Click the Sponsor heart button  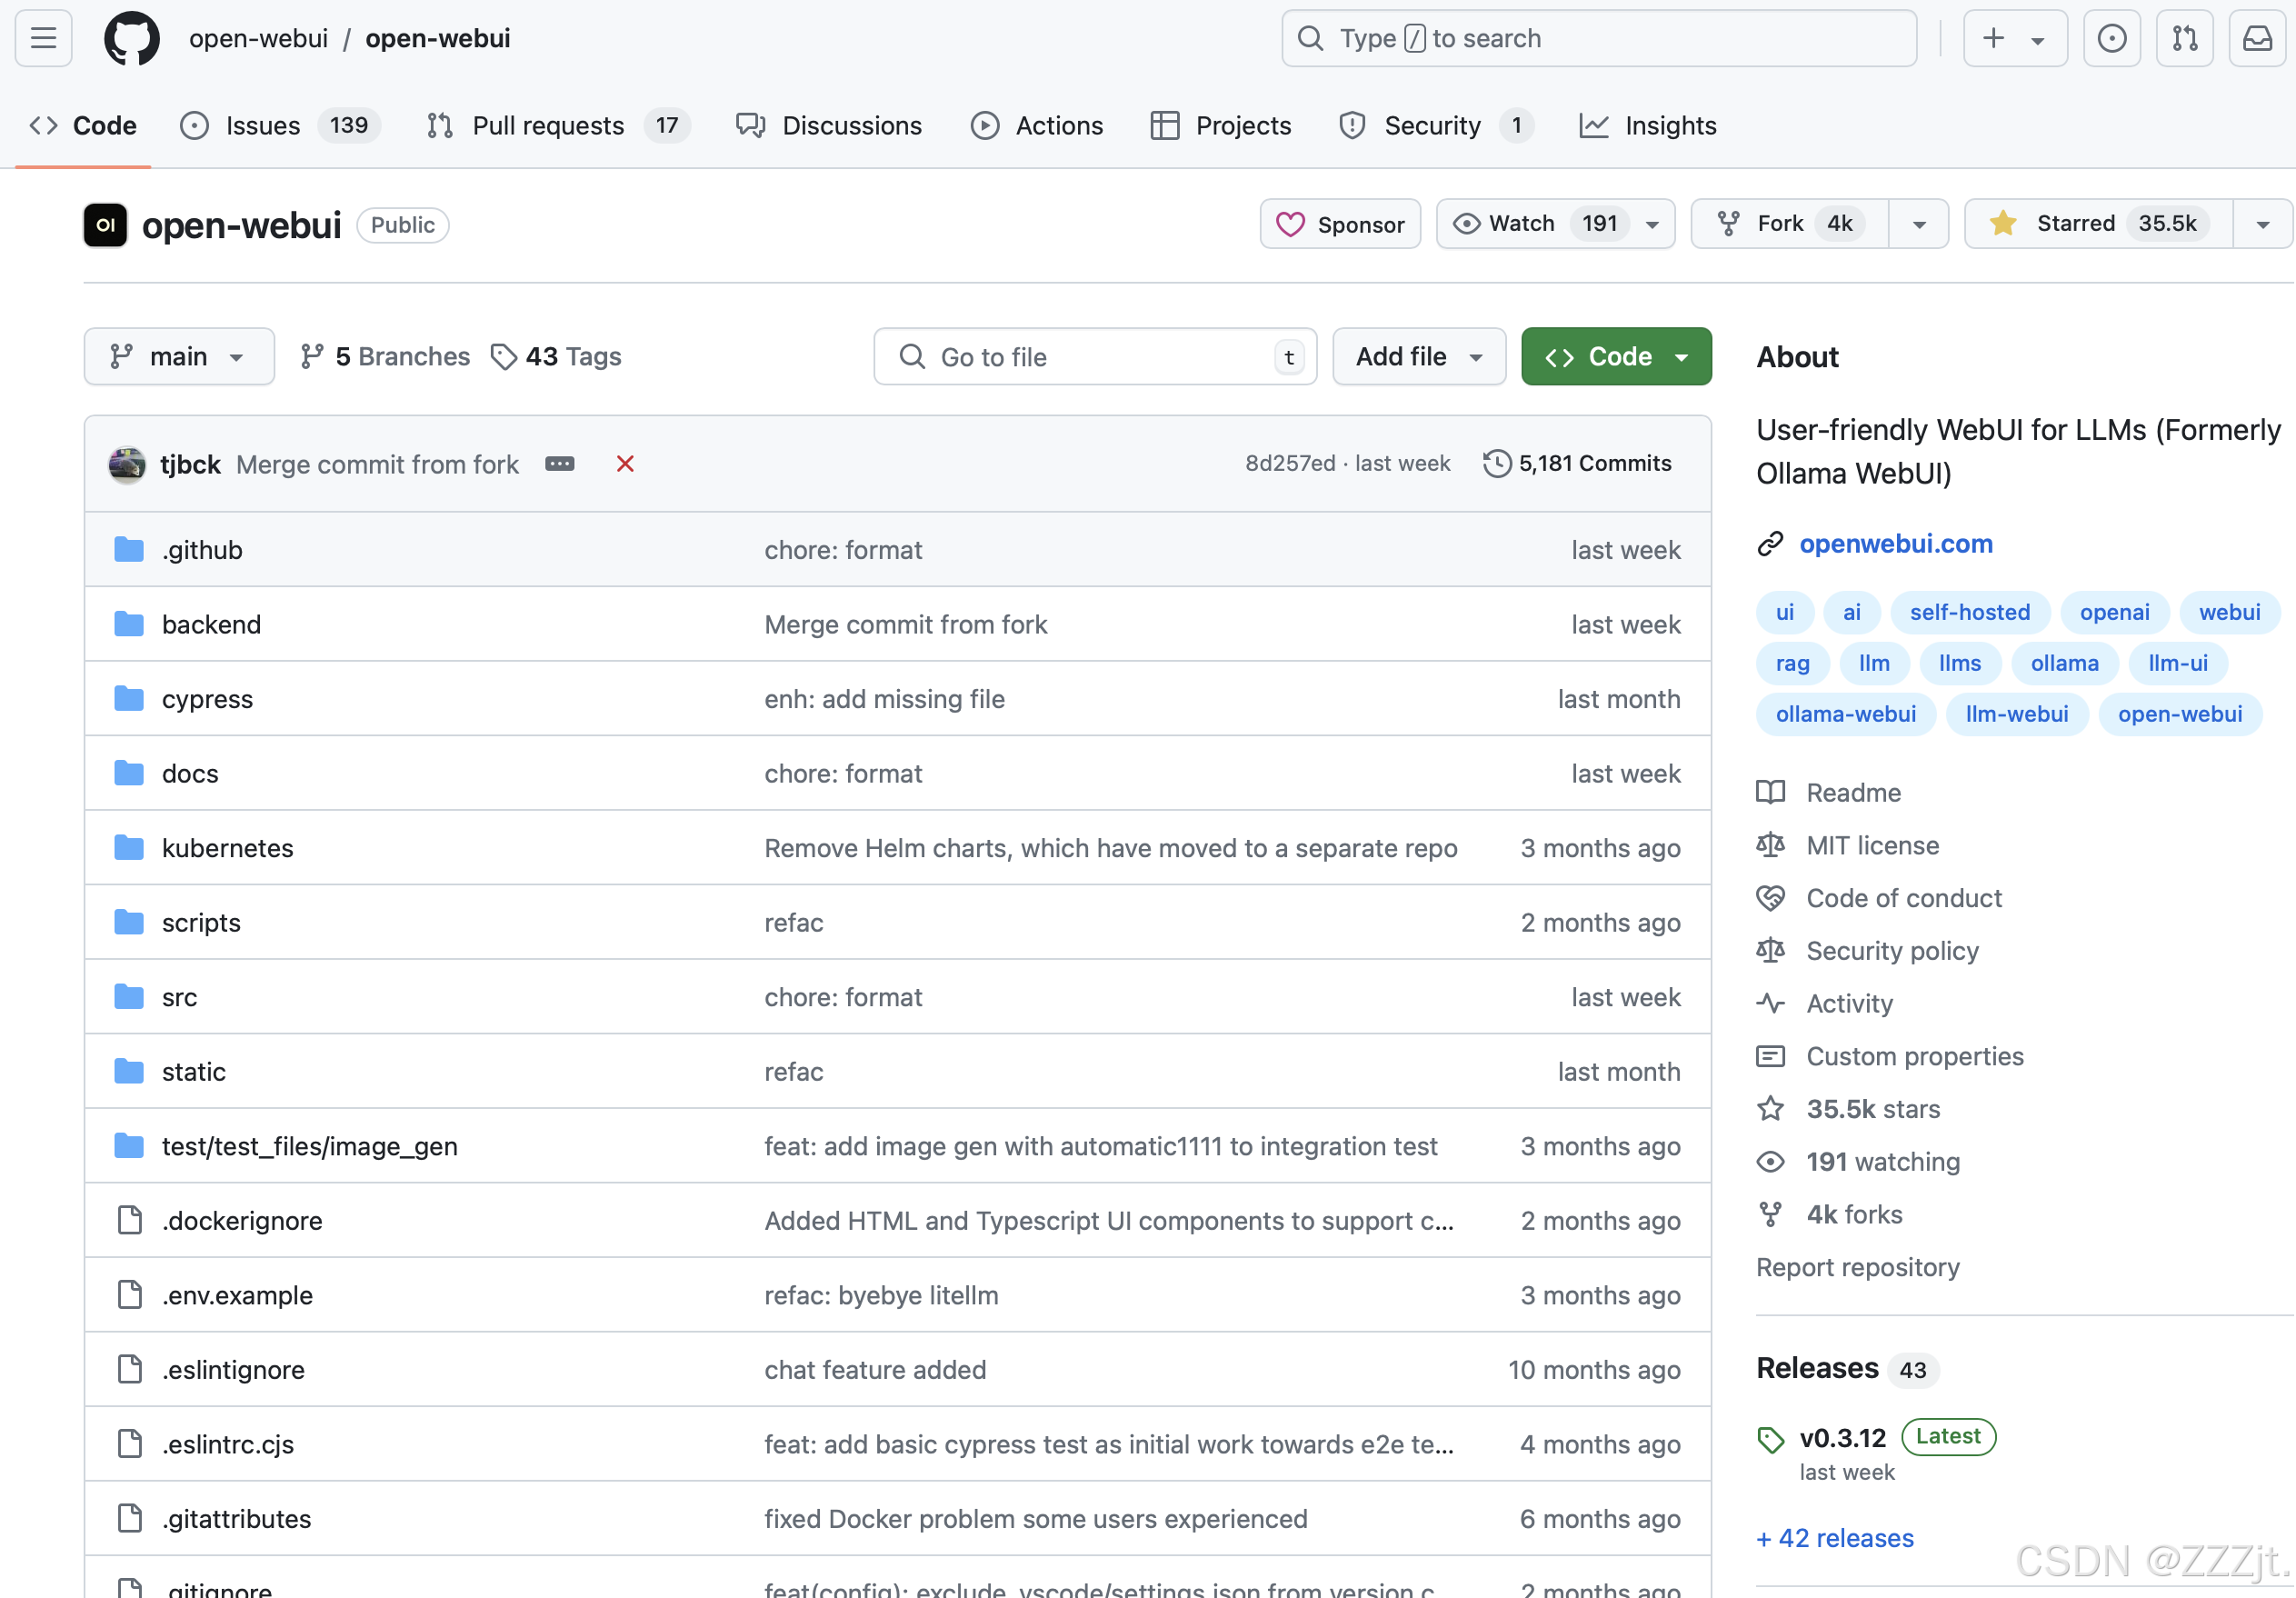[1340, 224]
